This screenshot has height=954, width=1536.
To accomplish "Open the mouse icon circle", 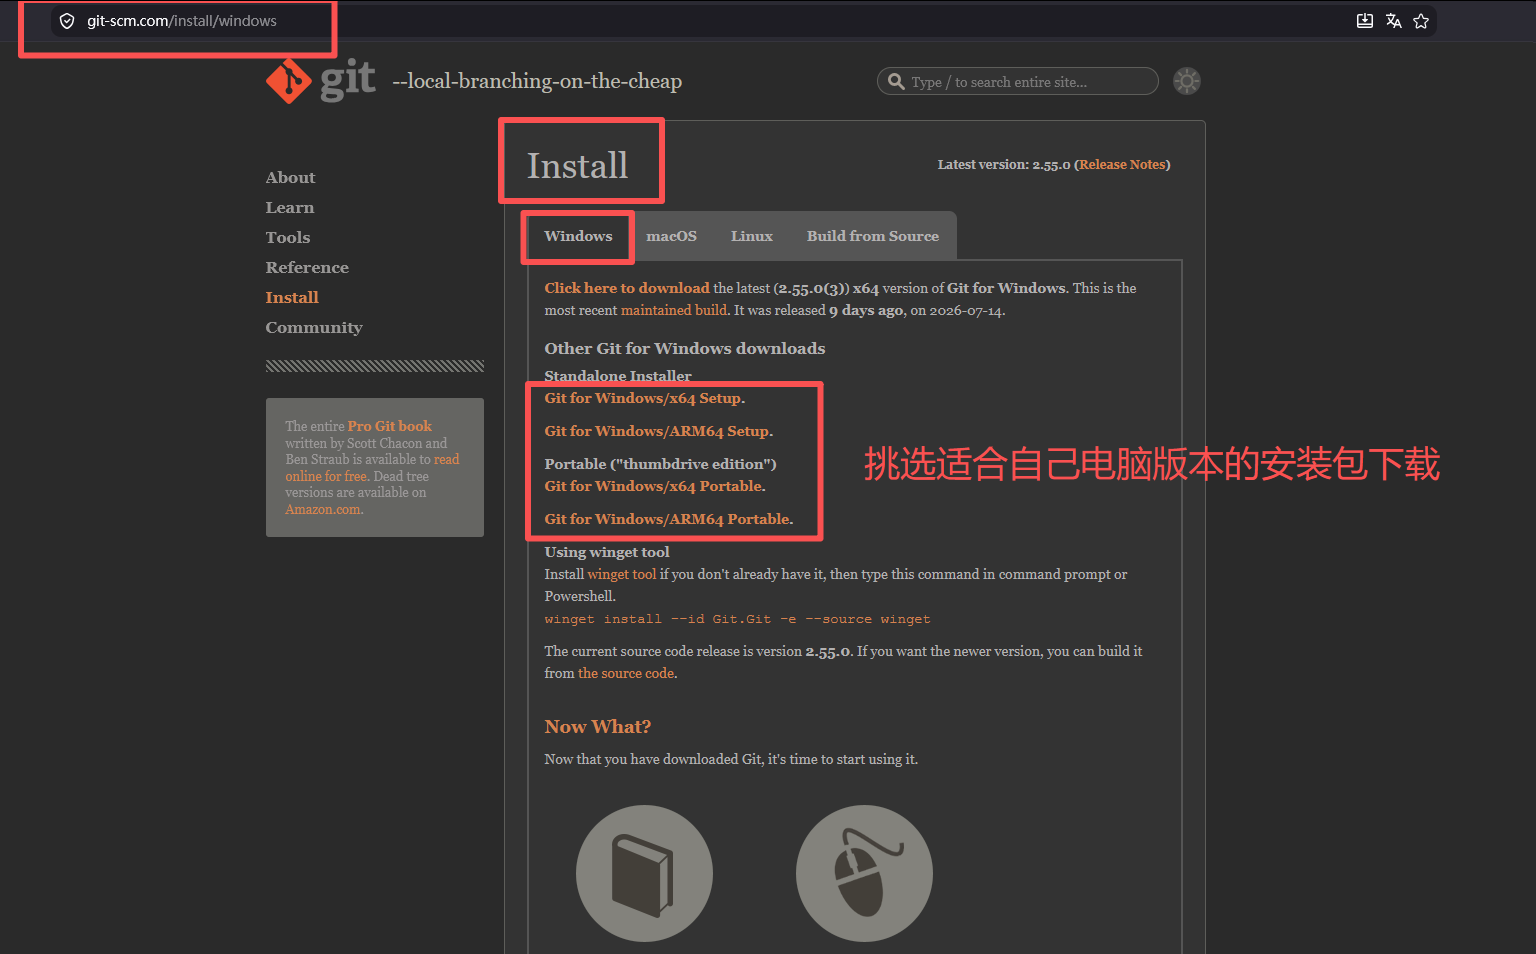I will click(864, 873).
